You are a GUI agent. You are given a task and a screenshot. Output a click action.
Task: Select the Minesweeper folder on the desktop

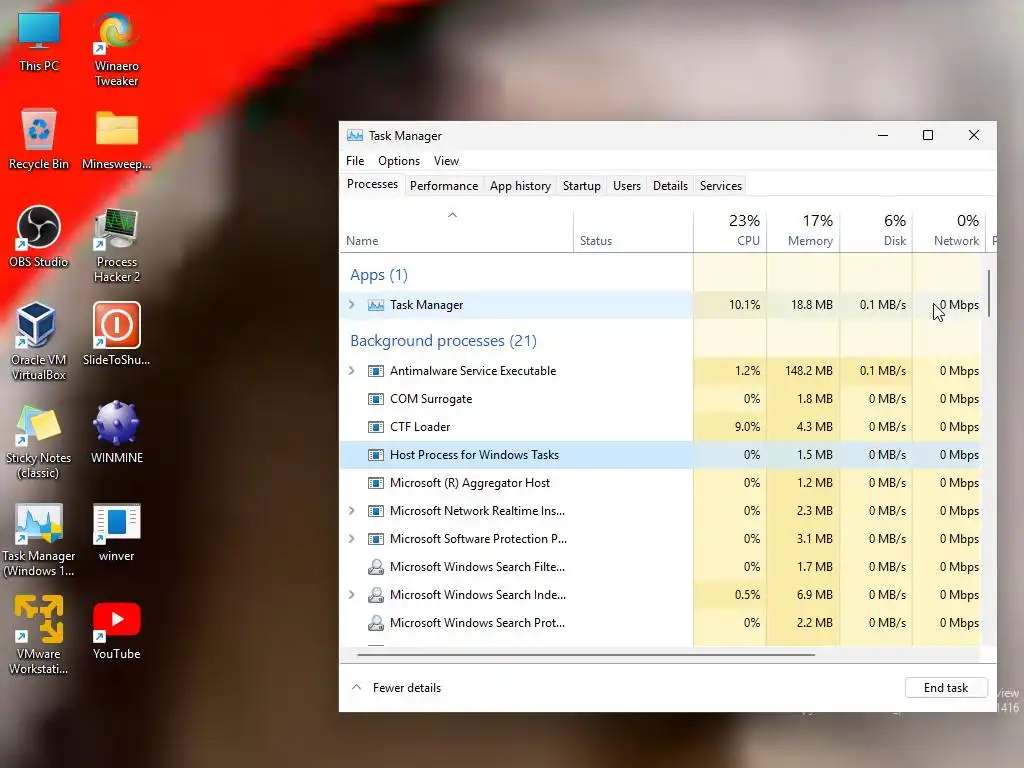click(116, 139)
